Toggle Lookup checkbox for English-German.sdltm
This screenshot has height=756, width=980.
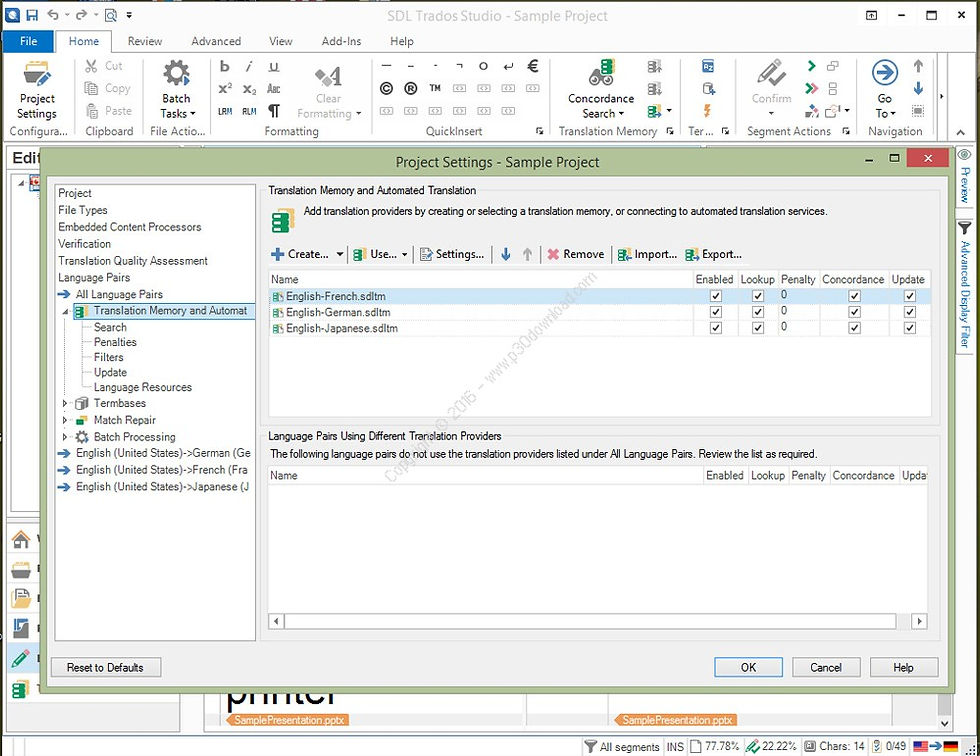coord(758,312)
